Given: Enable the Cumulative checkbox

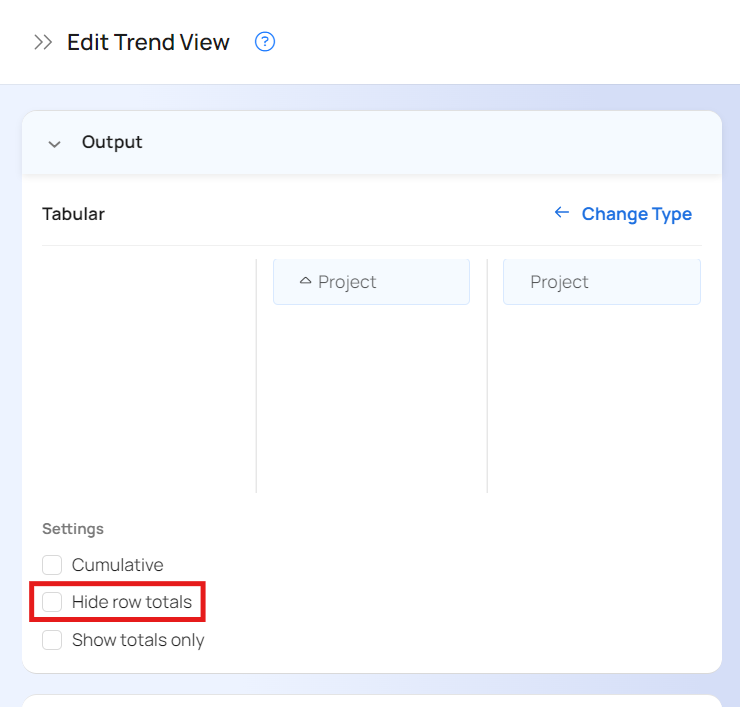Looking at the screenshot, I should tap(52, 565).
